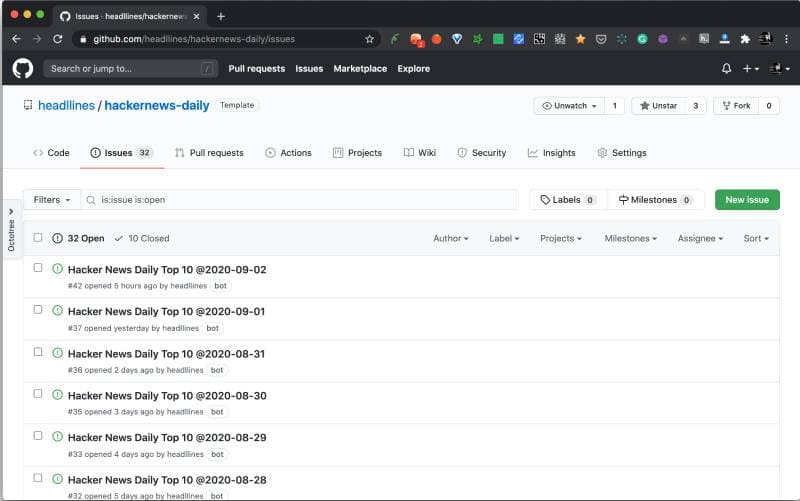Expand the Octotree side panel

click(x=11, y=230)
